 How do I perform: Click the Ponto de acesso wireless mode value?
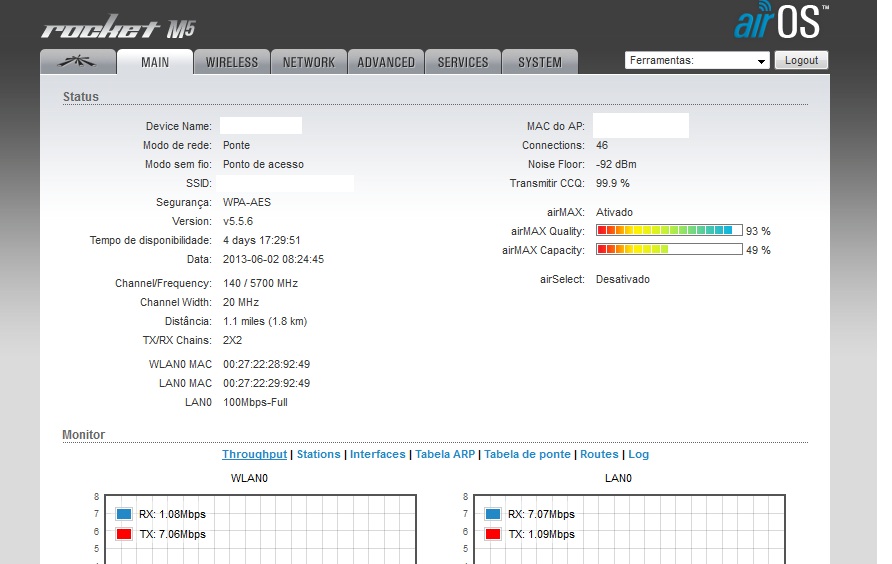[263, 164]
